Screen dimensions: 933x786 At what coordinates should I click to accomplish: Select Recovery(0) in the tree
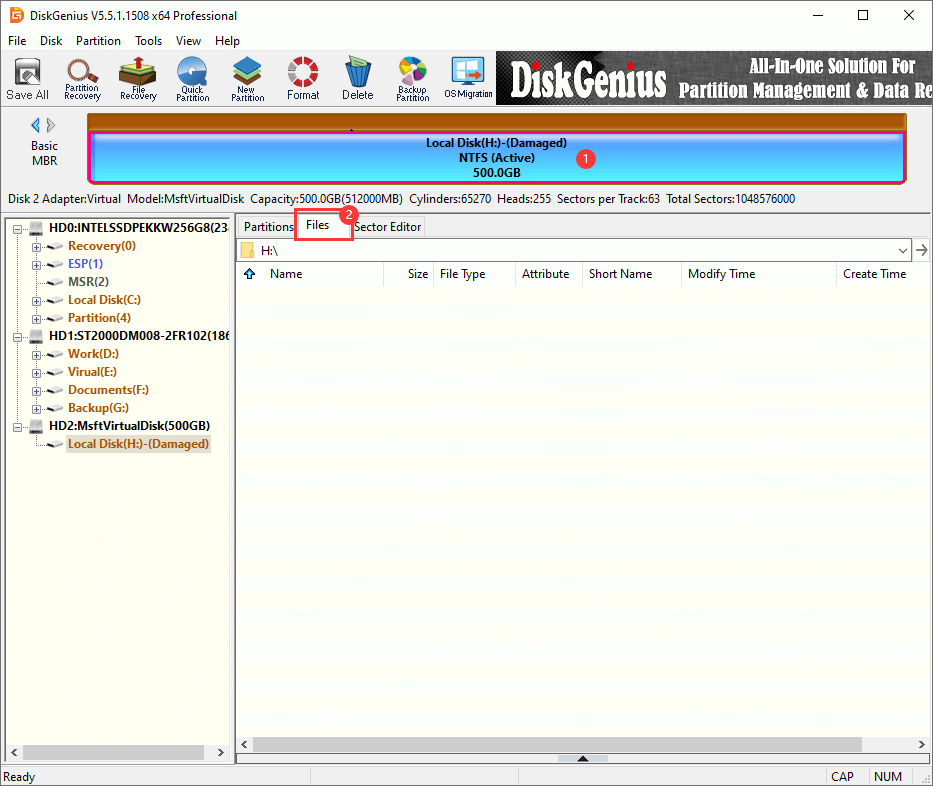pyautogui.click(x=102, y=246)
